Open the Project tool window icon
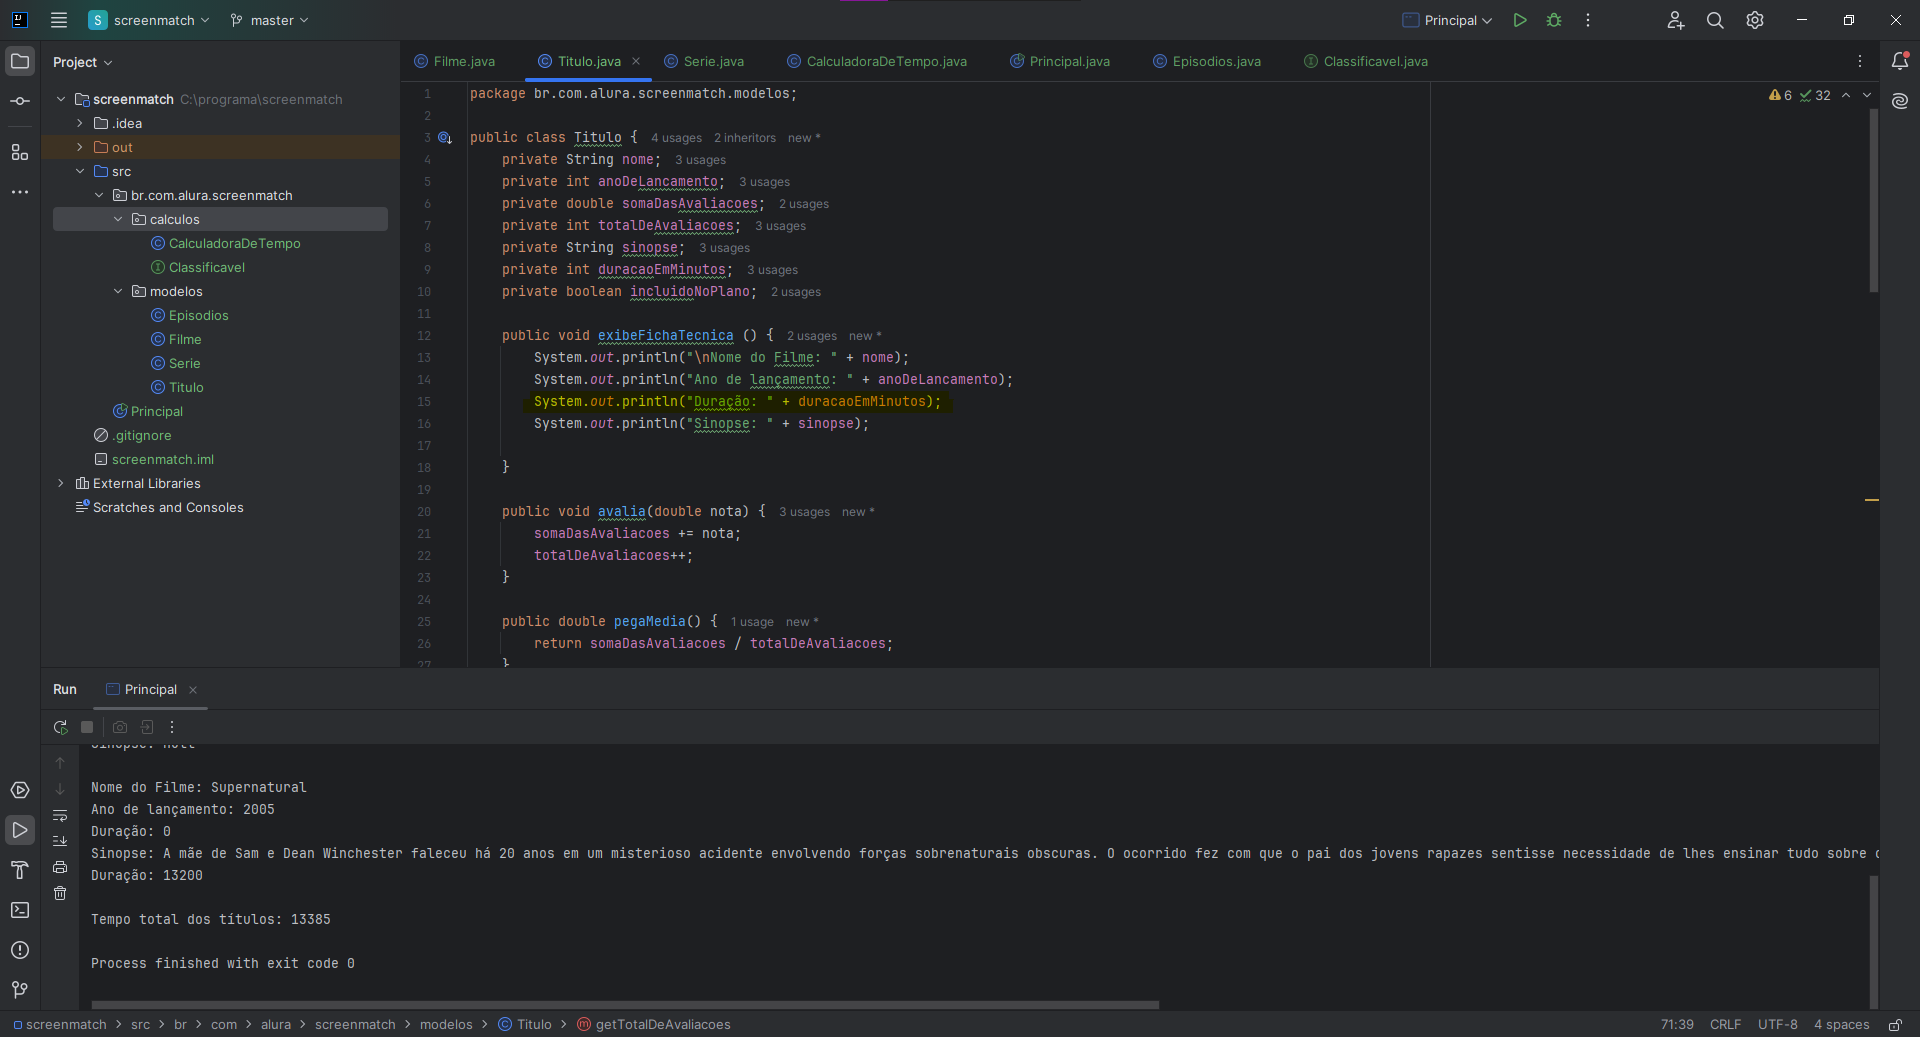Image resolution: width=1920 pixels, height=1037 pixels. [x=20, y=61]
